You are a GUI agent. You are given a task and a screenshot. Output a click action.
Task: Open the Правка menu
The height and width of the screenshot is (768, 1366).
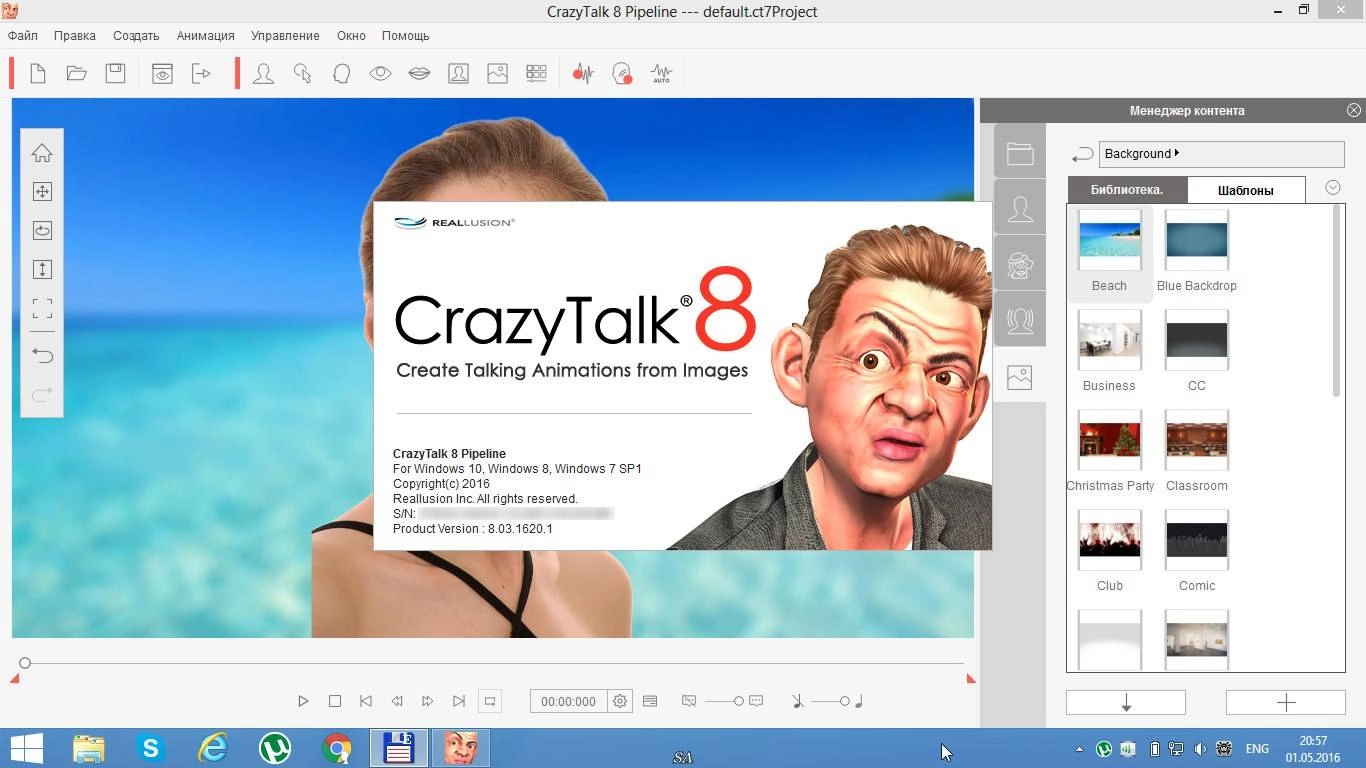(75, 35)
